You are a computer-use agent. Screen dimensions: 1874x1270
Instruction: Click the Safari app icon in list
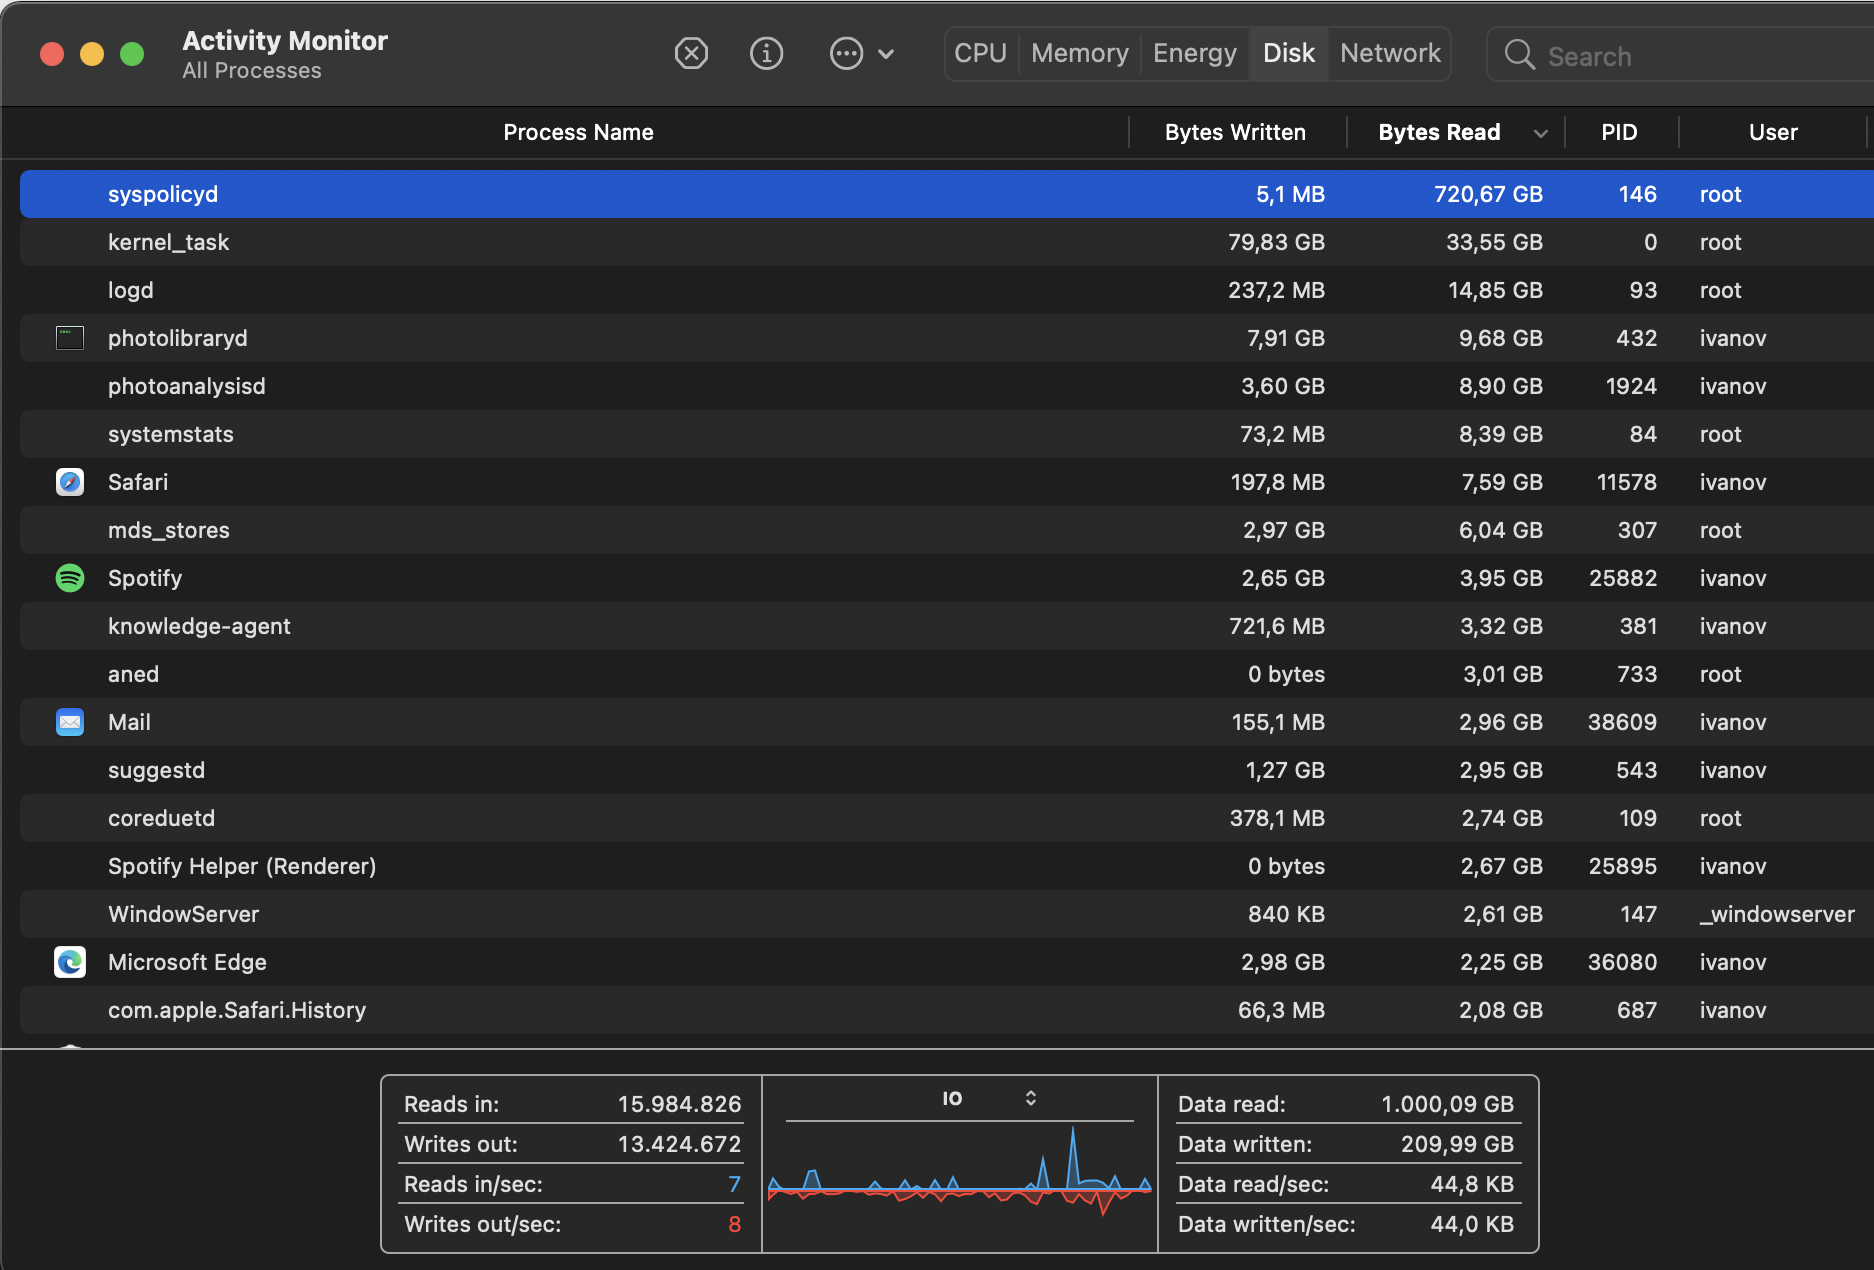point(70,482)
